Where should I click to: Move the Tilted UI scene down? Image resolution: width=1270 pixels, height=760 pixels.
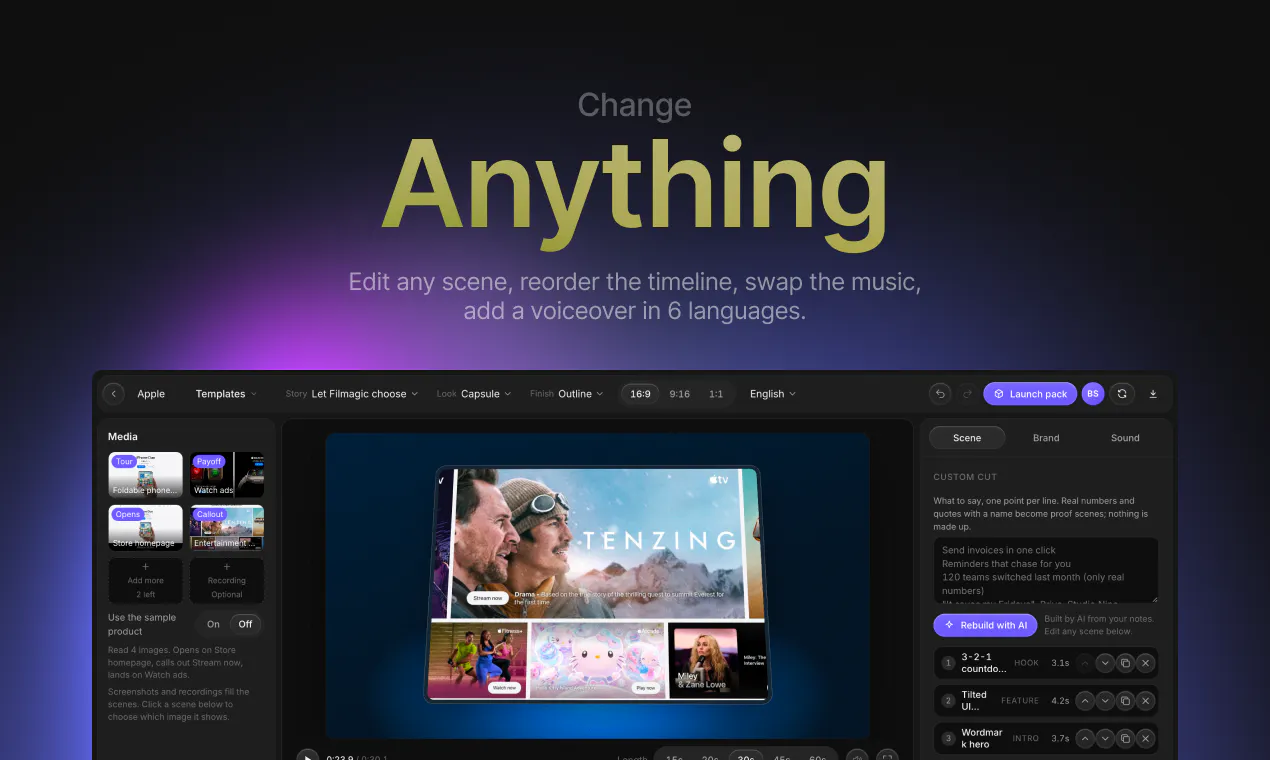pos(1105,701)
